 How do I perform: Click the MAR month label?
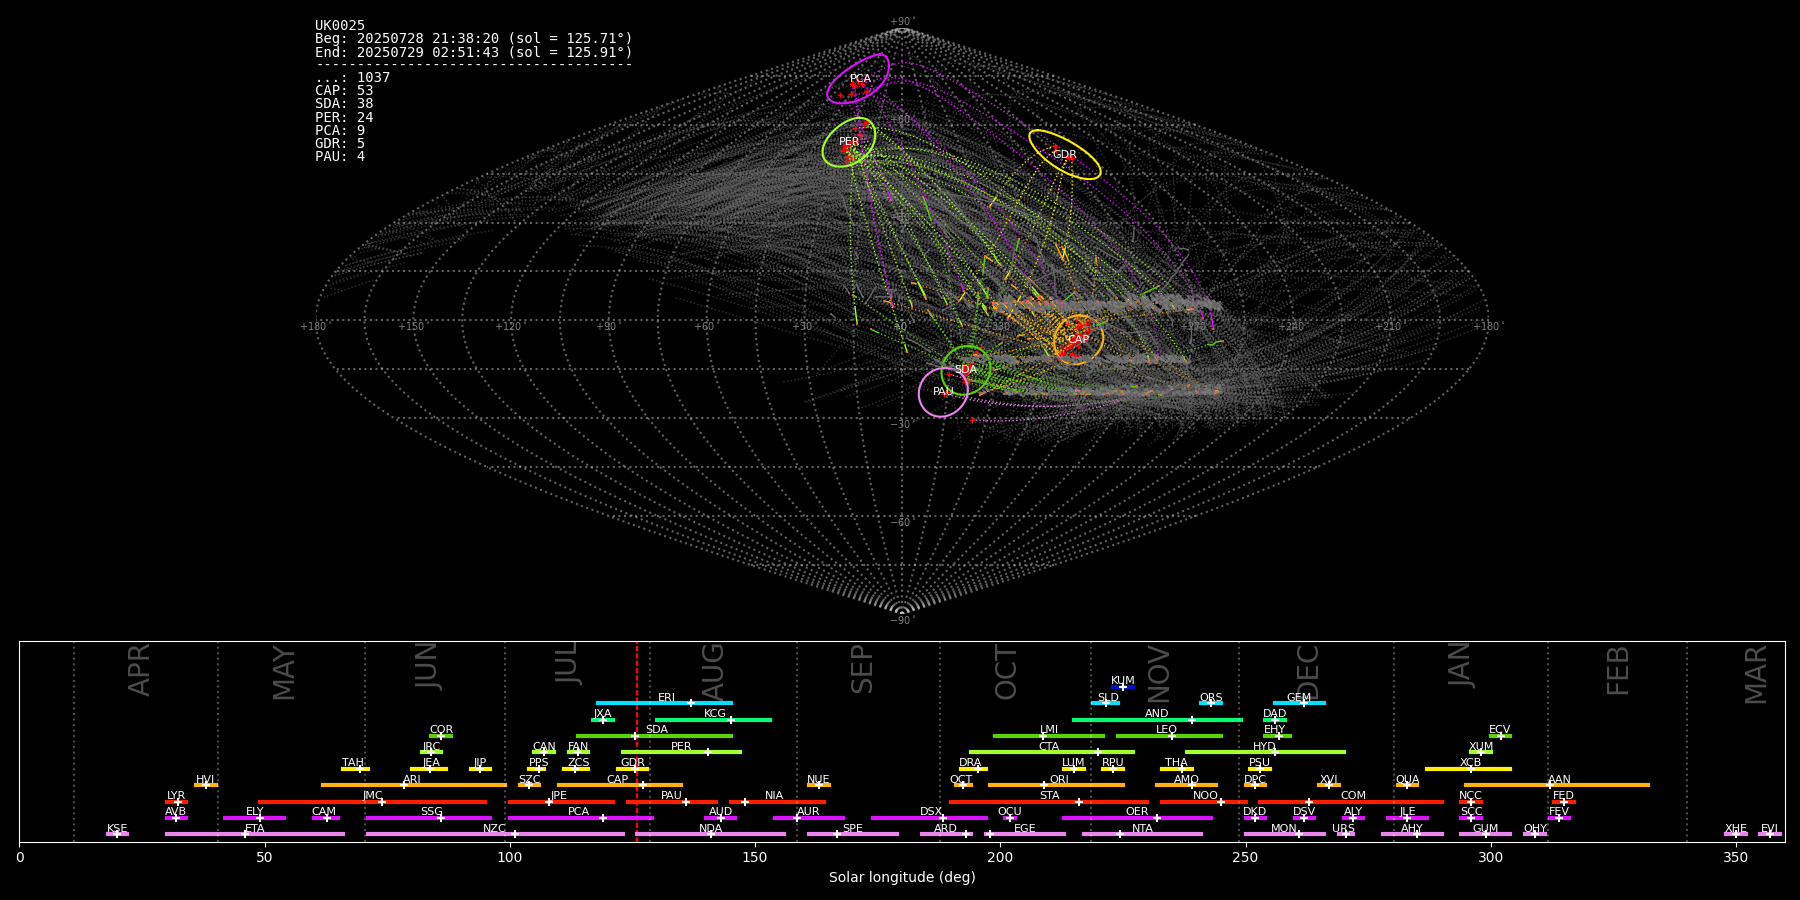1756,674
